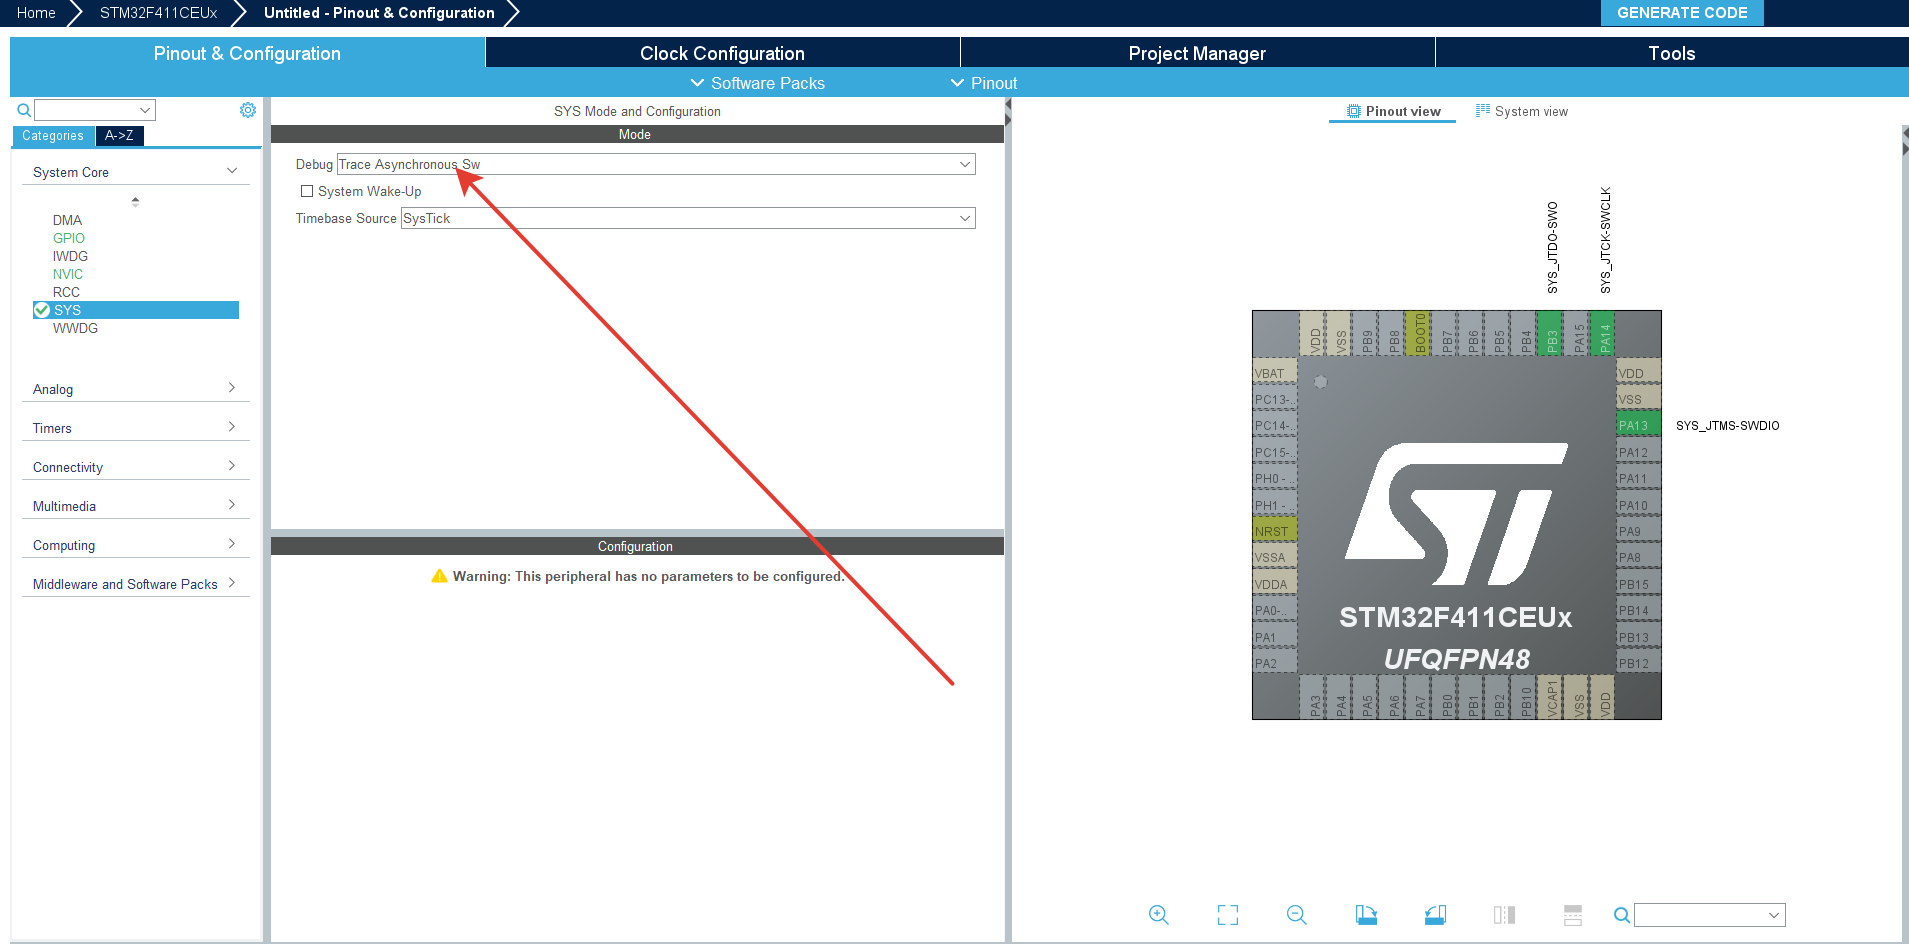This screenshot has width=1909, height=948.
Task: Open the Project Manager tab
Action: tap(1196, 53)
